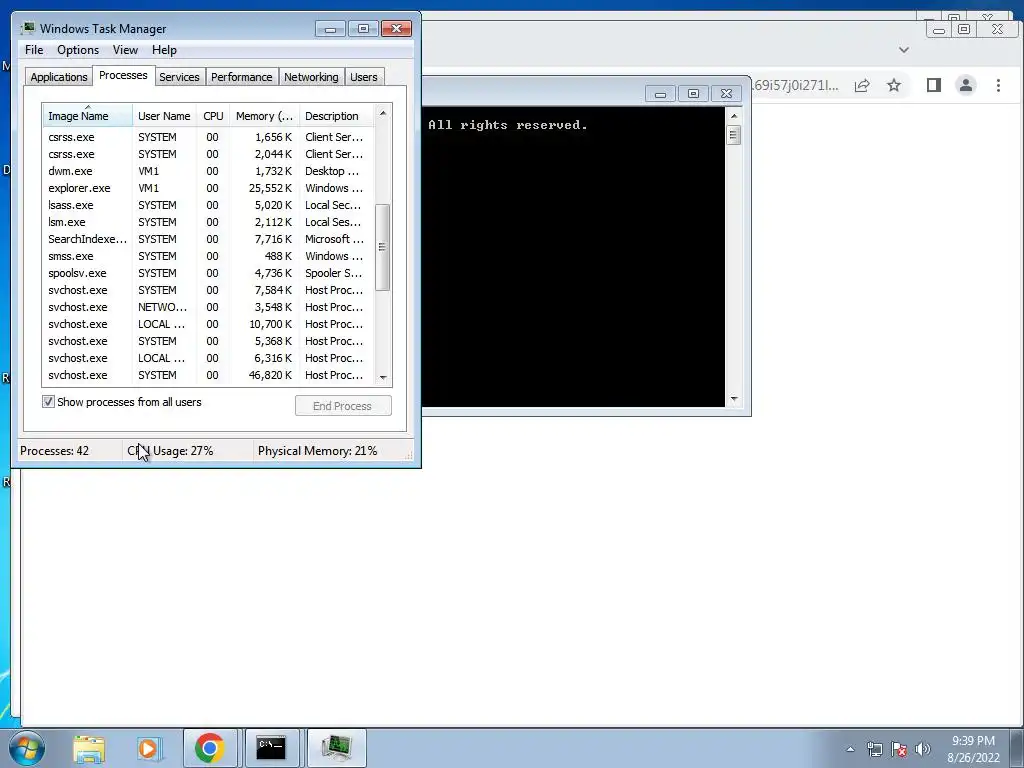Select svchost.exe using 46,820 K

[x=208, y=375]
